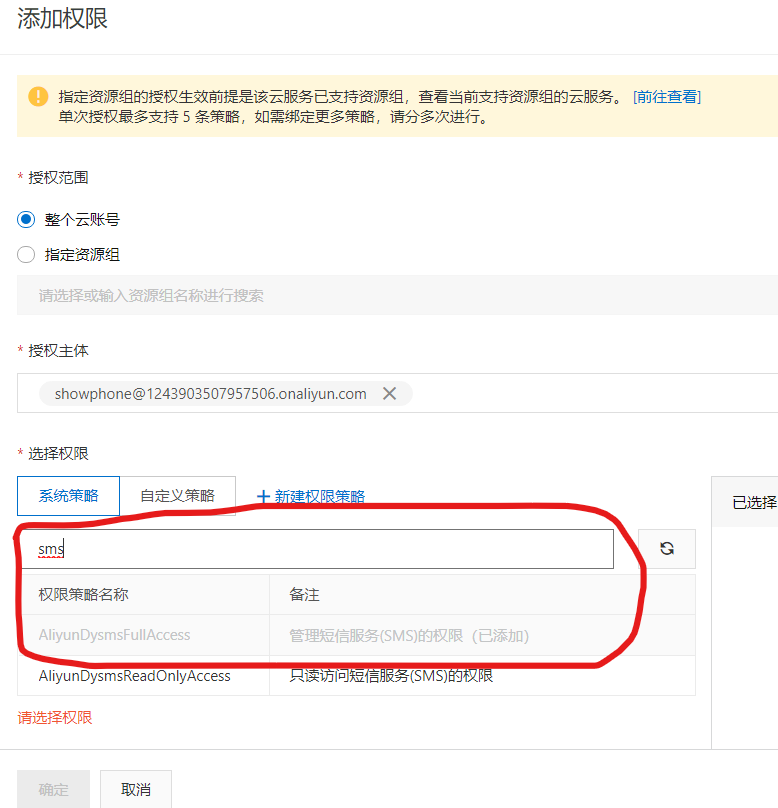Click the refresh policy list icon

[x=667, y=549]
